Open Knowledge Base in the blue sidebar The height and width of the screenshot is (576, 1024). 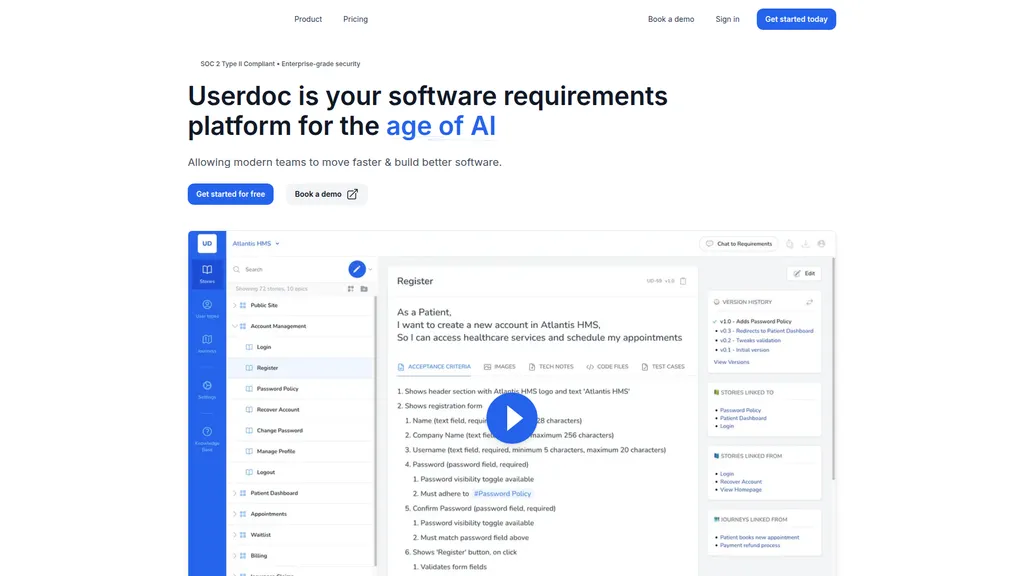(x=207, y=438)
